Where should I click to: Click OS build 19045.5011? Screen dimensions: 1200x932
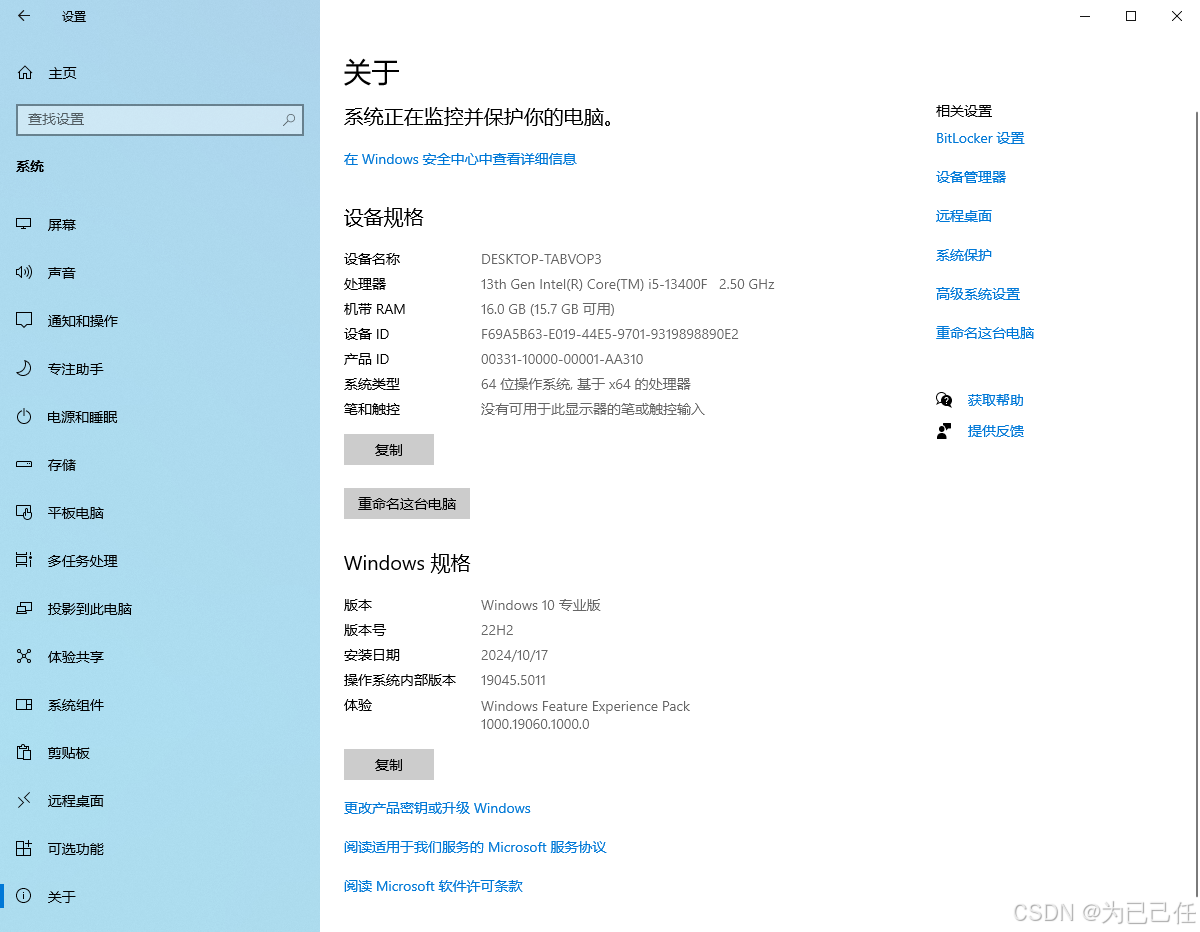513,680
